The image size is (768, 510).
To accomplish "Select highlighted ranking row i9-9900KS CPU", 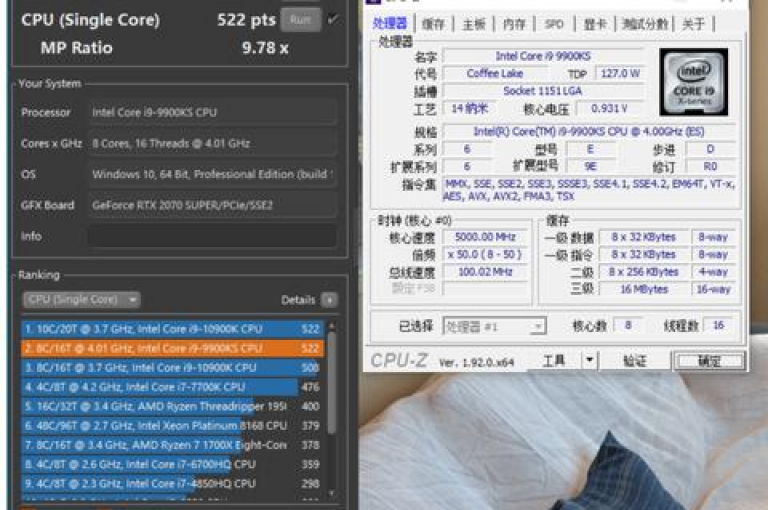I will [x=172, y=348].
